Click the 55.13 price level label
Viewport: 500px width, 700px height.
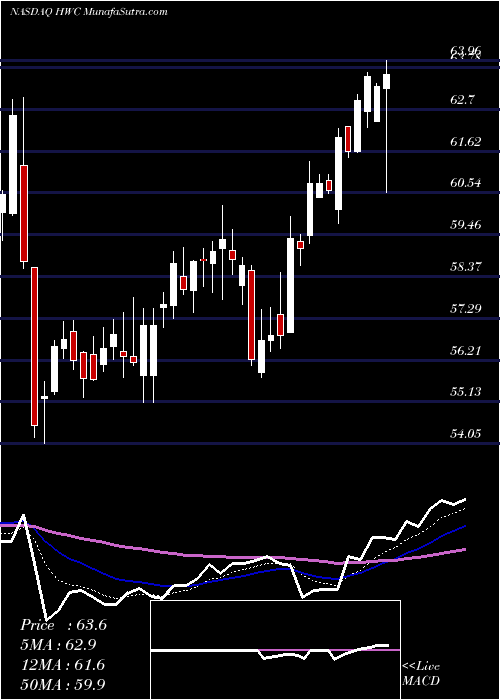tap(466, 392)
